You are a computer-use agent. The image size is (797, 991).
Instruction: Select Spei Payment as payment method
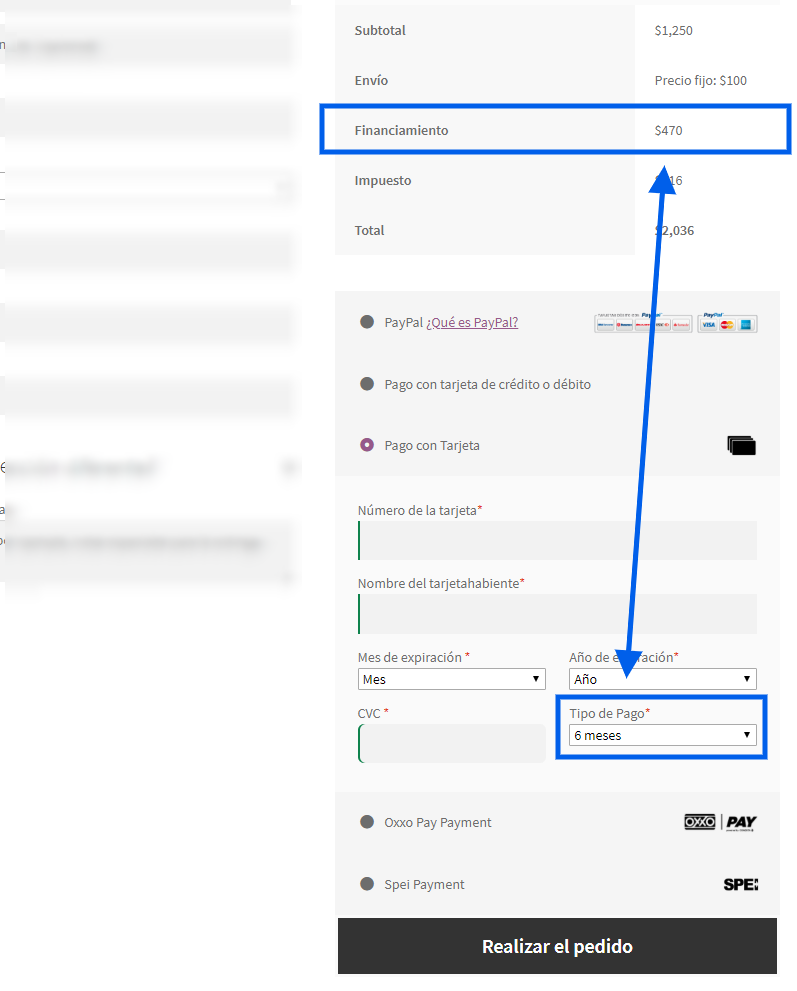tap(367, 884)
